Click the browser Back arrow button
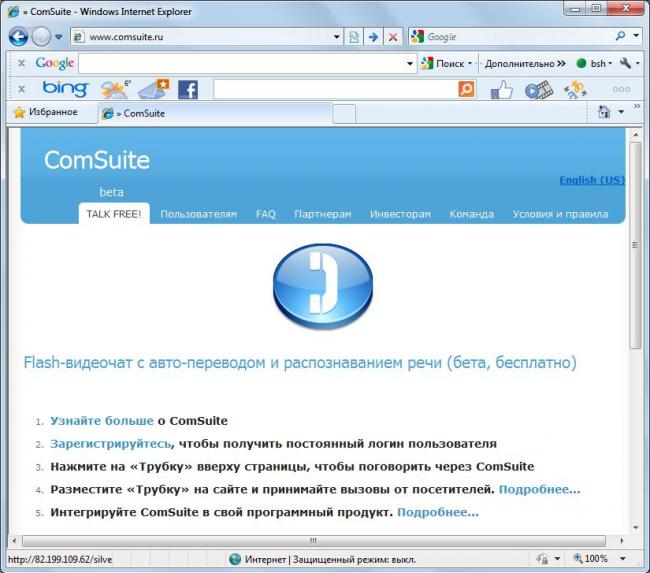 18,37
